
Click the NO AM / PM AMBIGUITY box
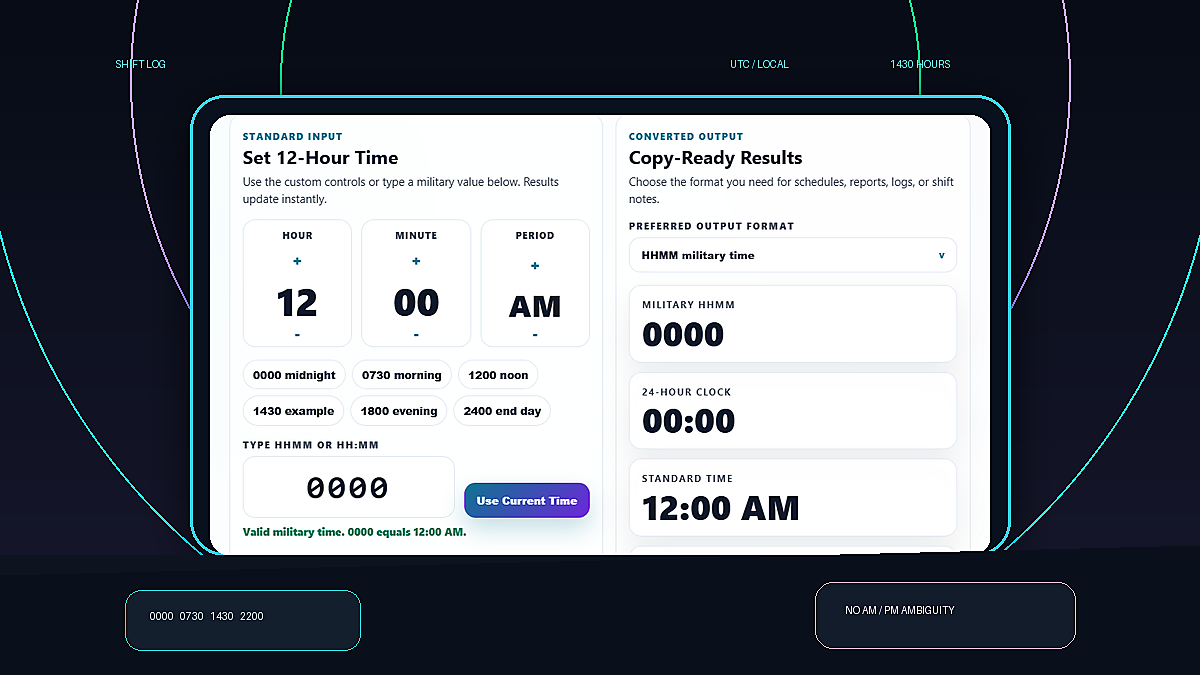pyautogui.click(x=945, y=615)
